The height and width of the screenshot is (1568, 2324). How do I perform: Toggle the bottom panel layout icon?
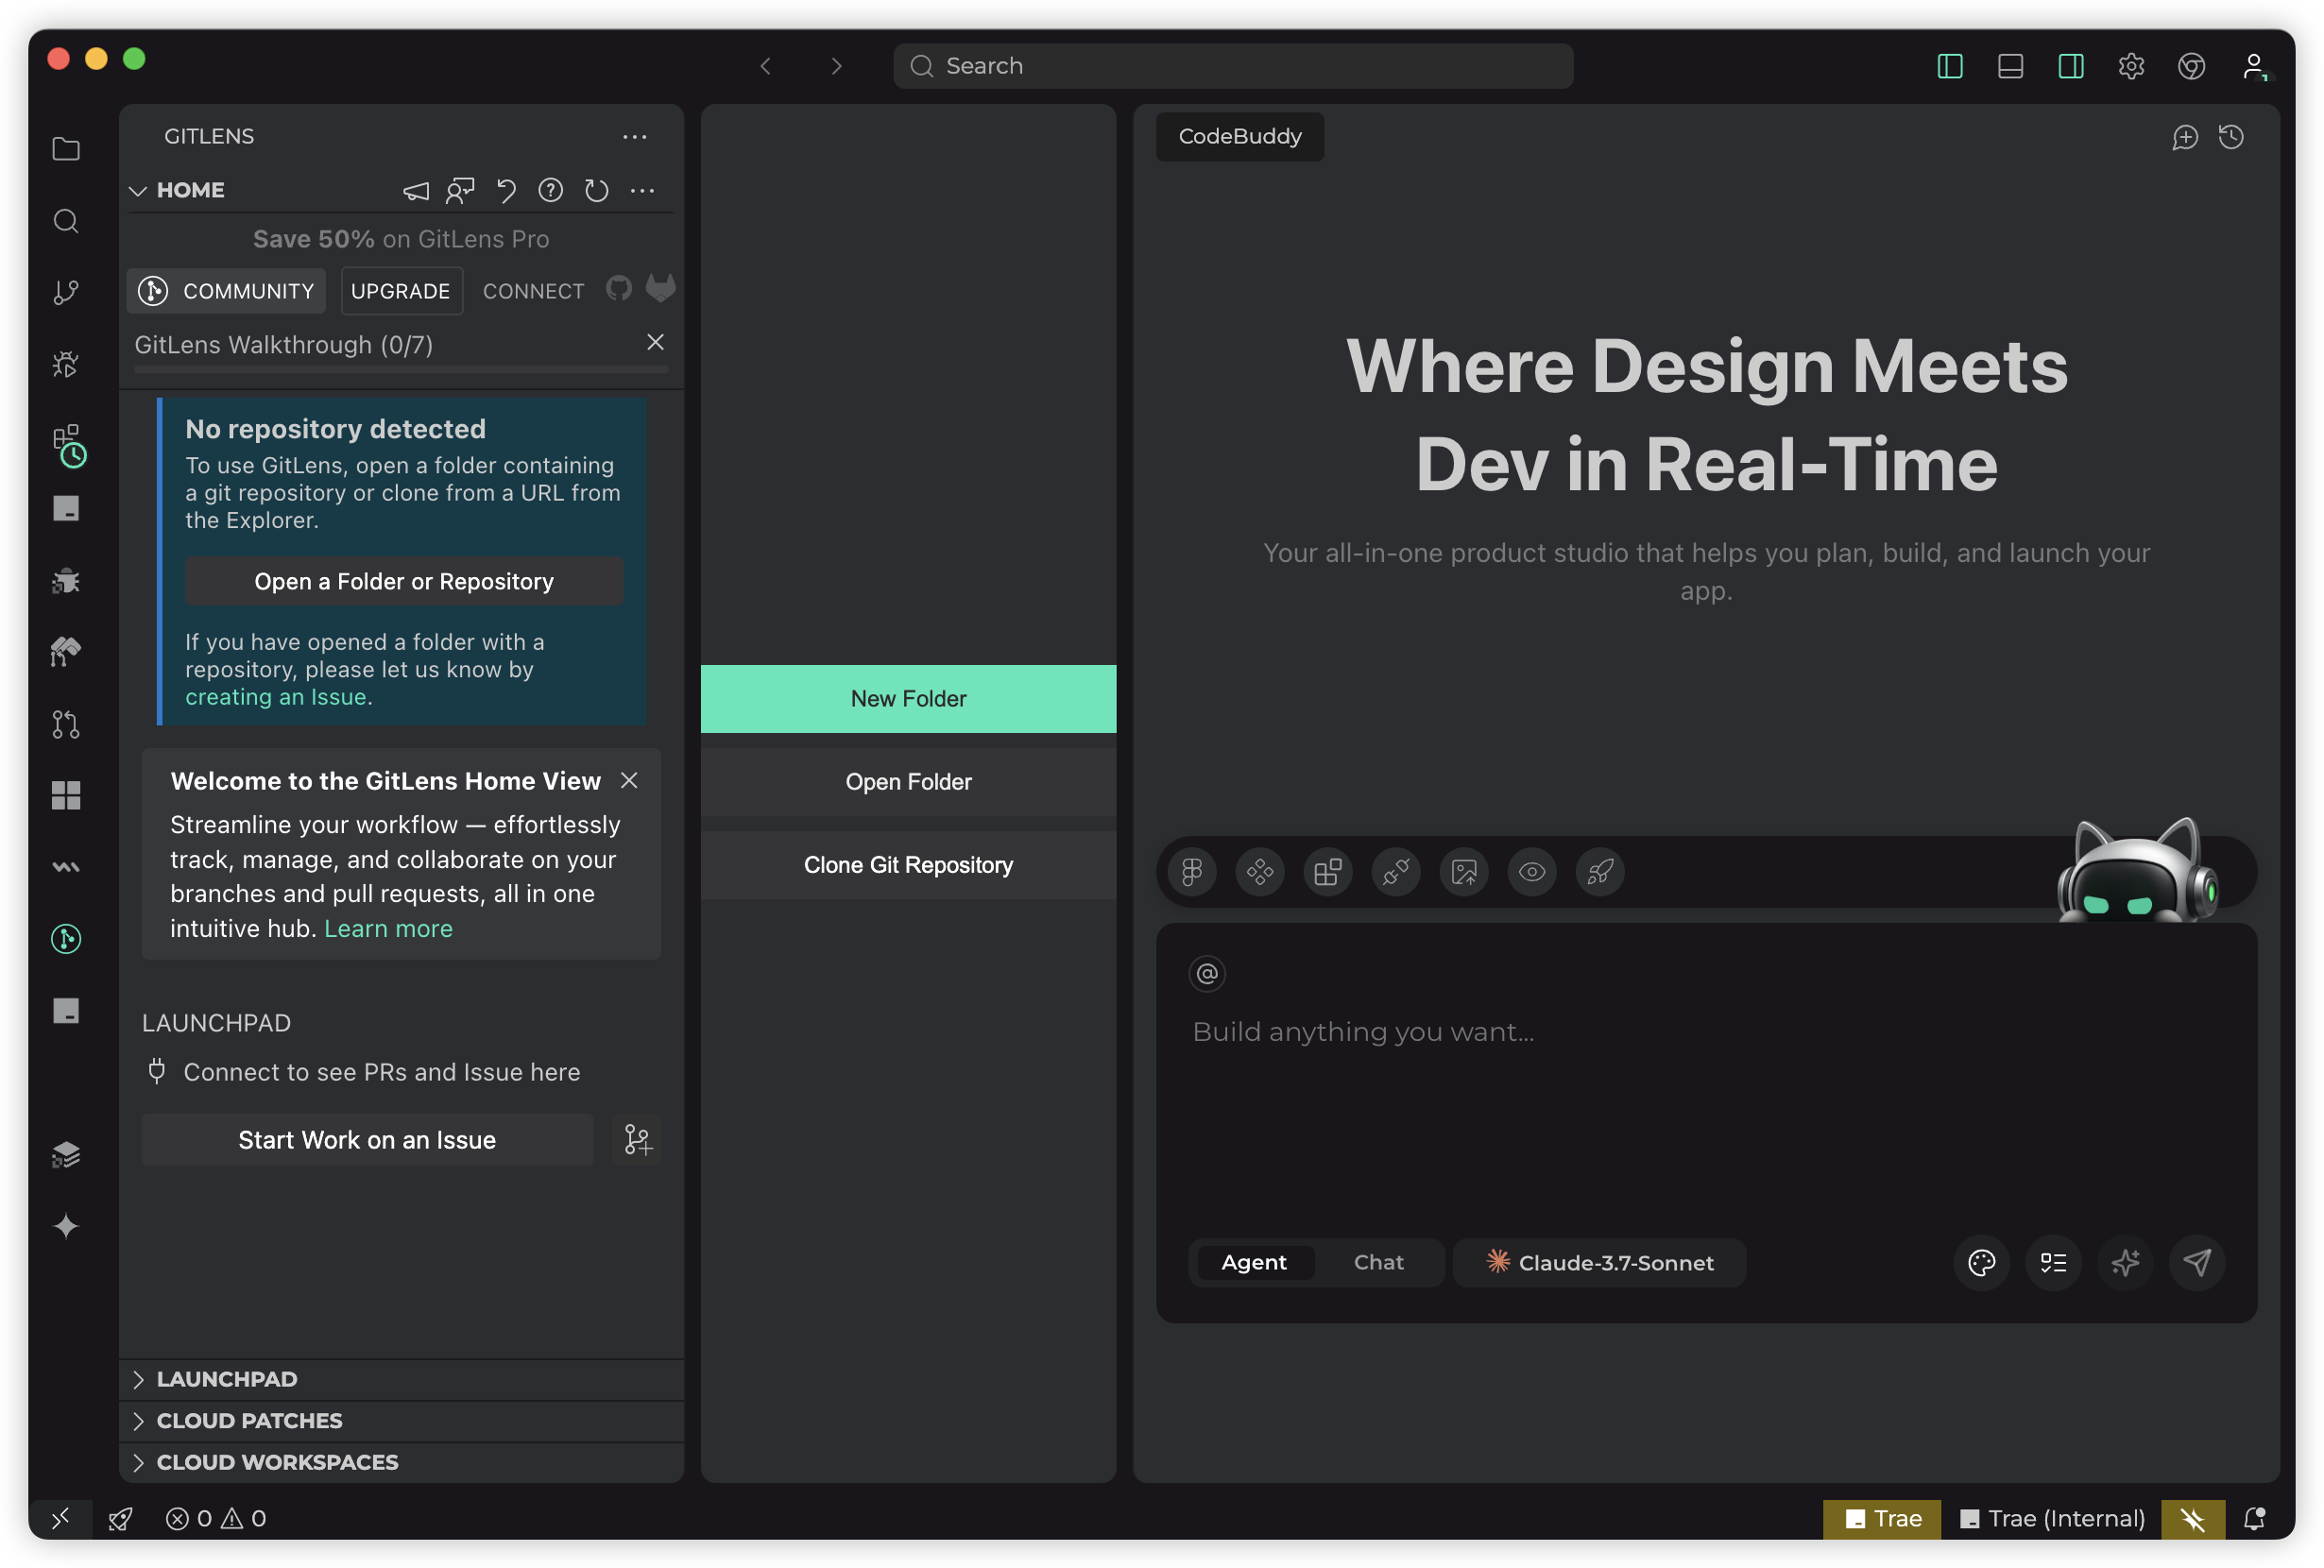(x=2010, y=66)
